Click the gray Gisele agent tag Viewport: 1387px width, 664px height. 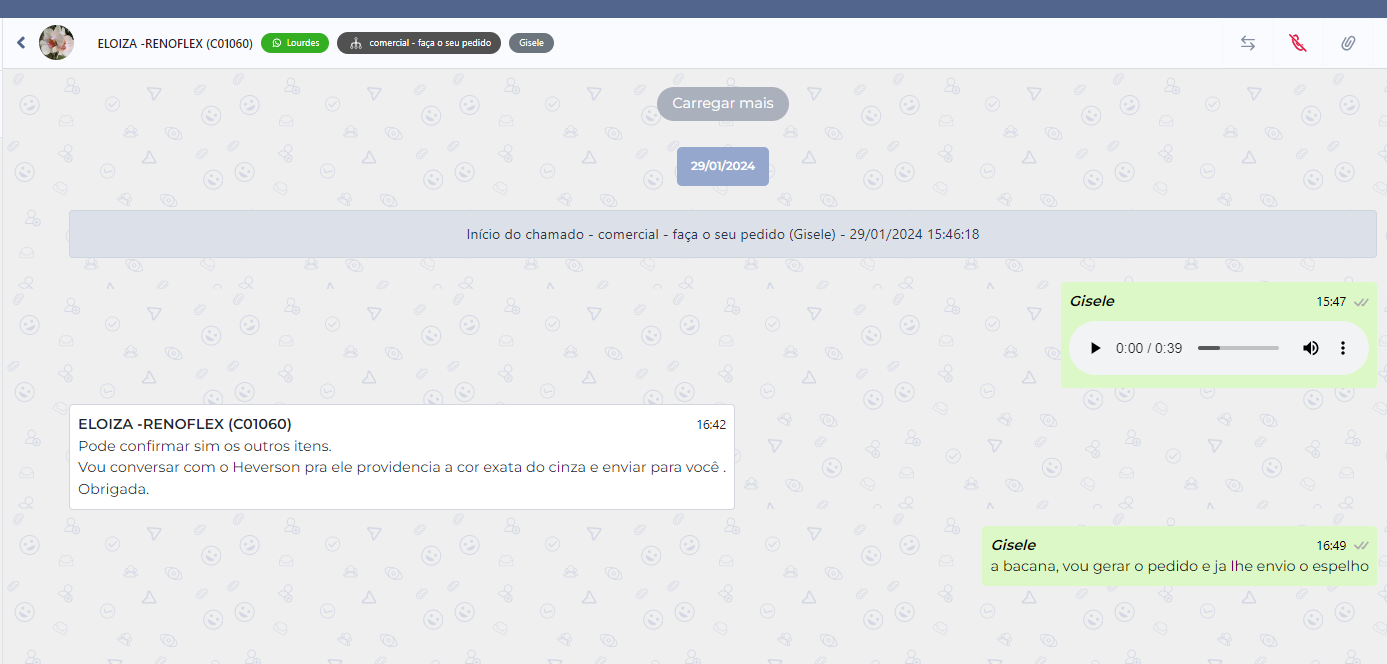pyautogui.click(x=531, y=43)
